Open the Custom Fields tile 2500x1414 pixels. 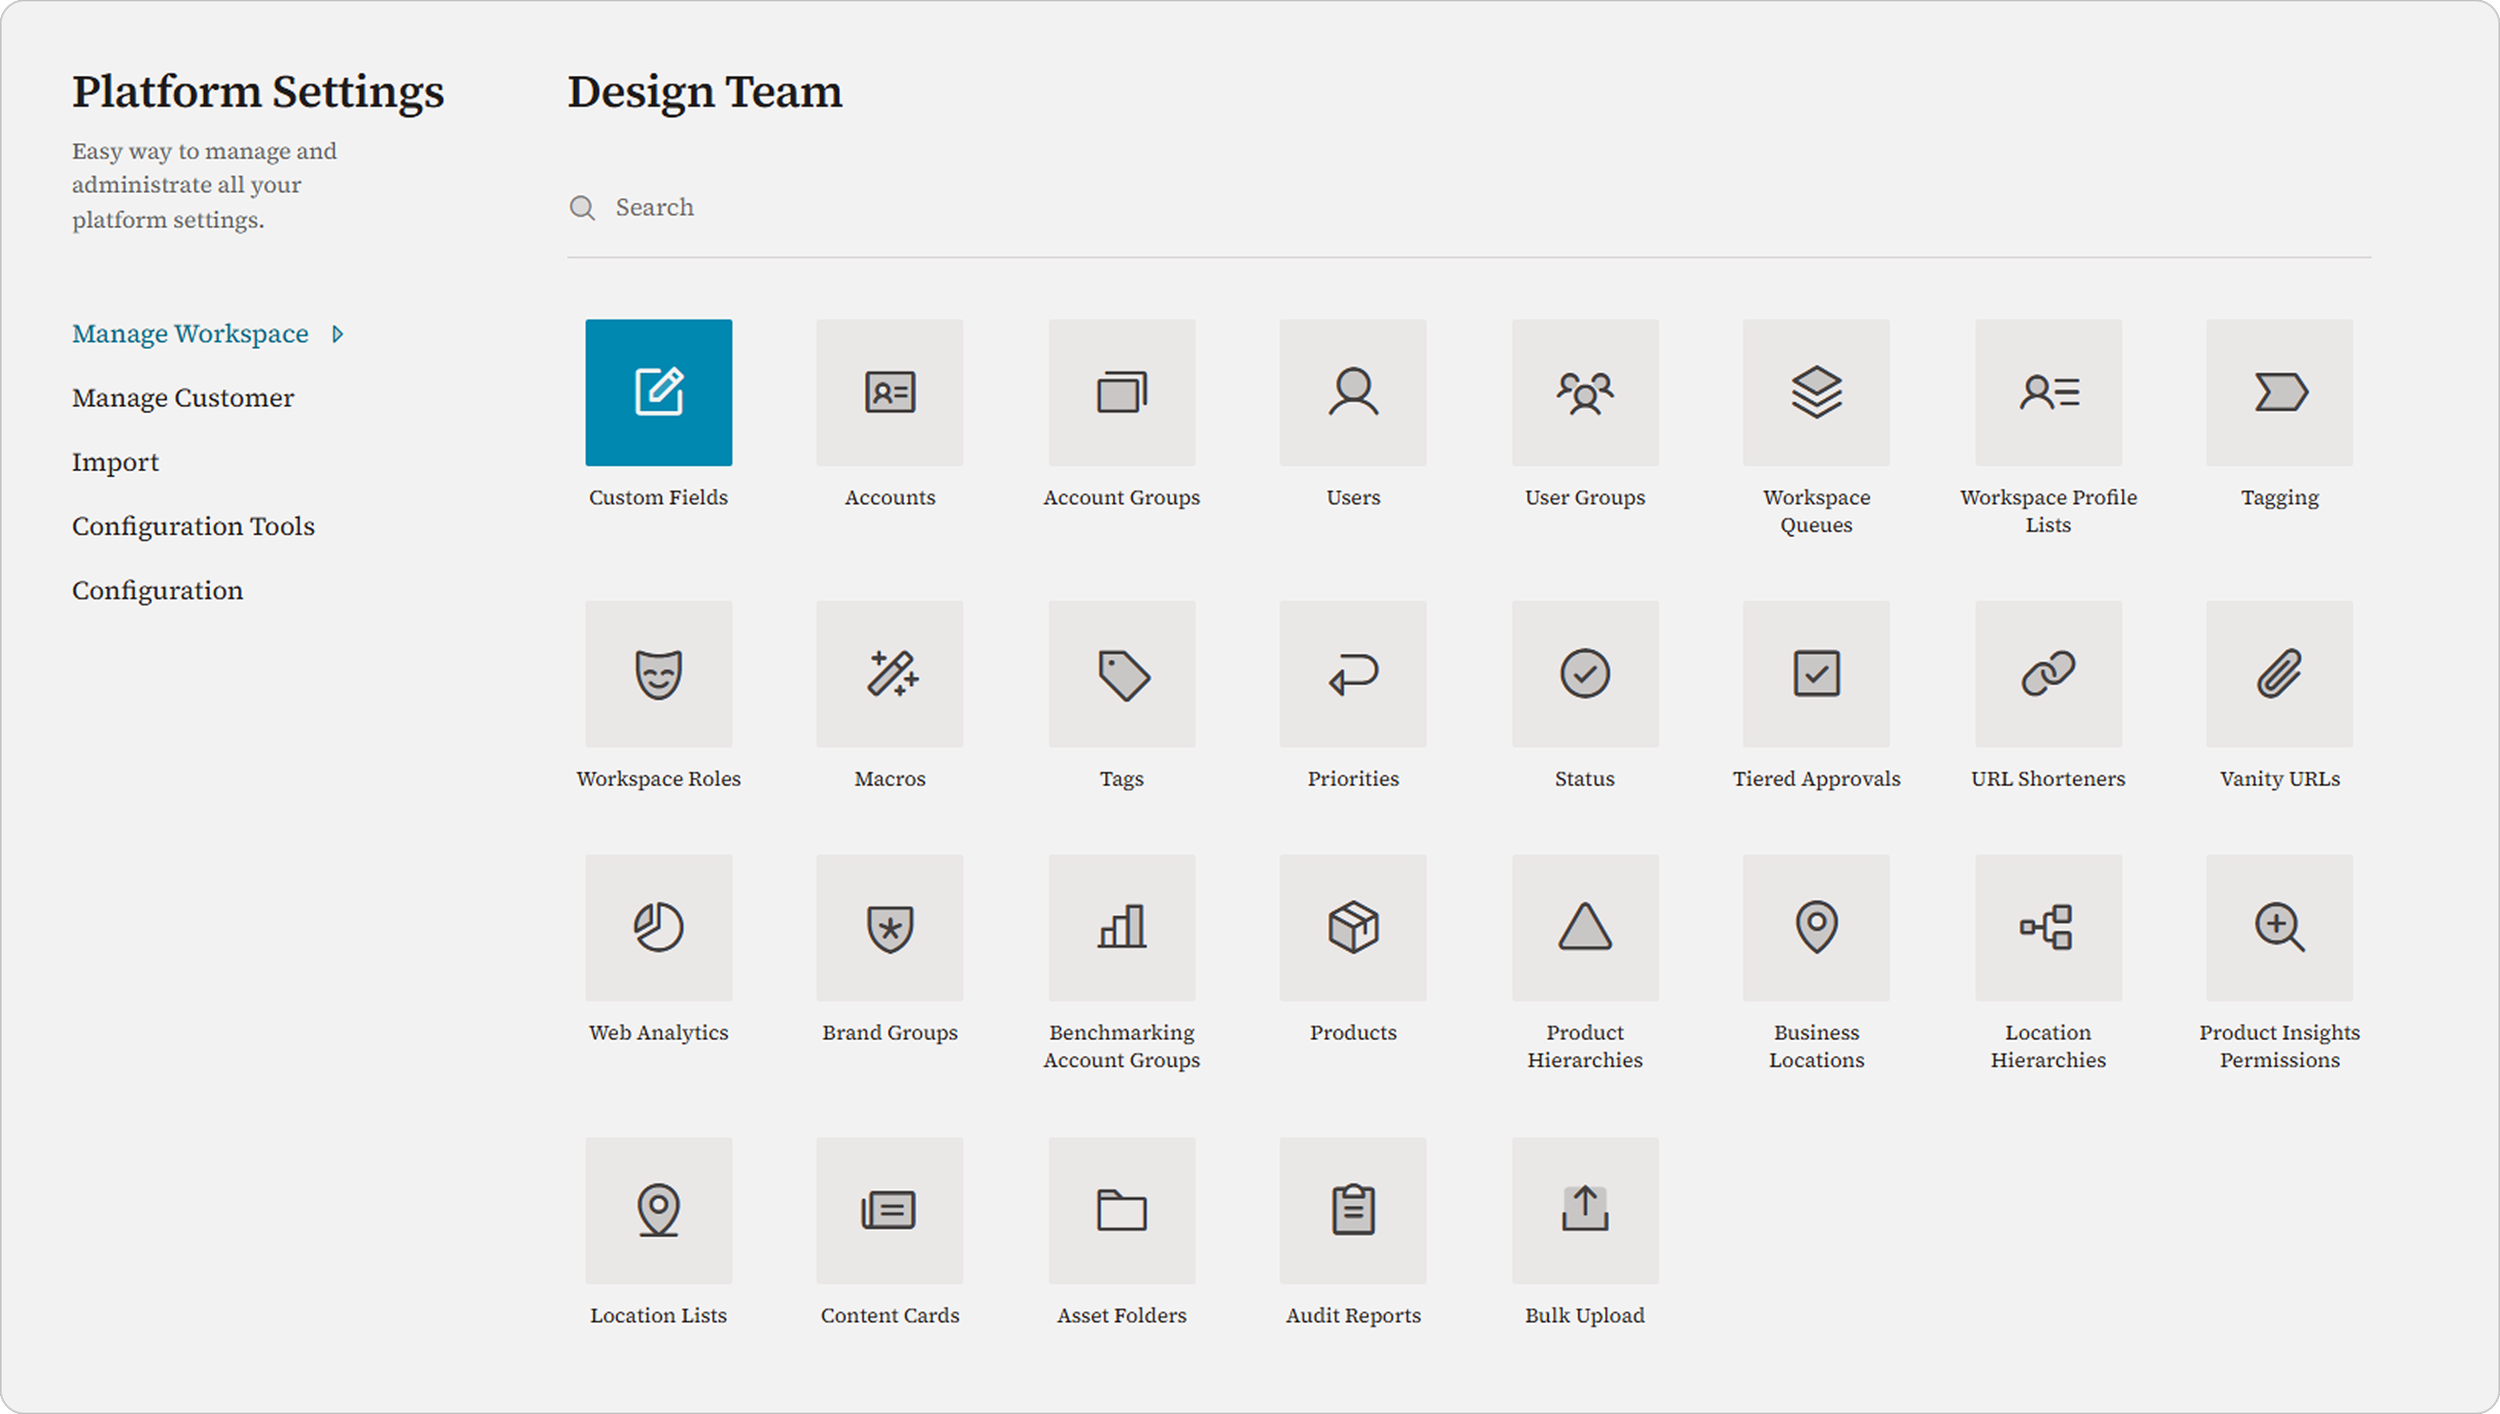pyautogui.click(x=658, y=392)
